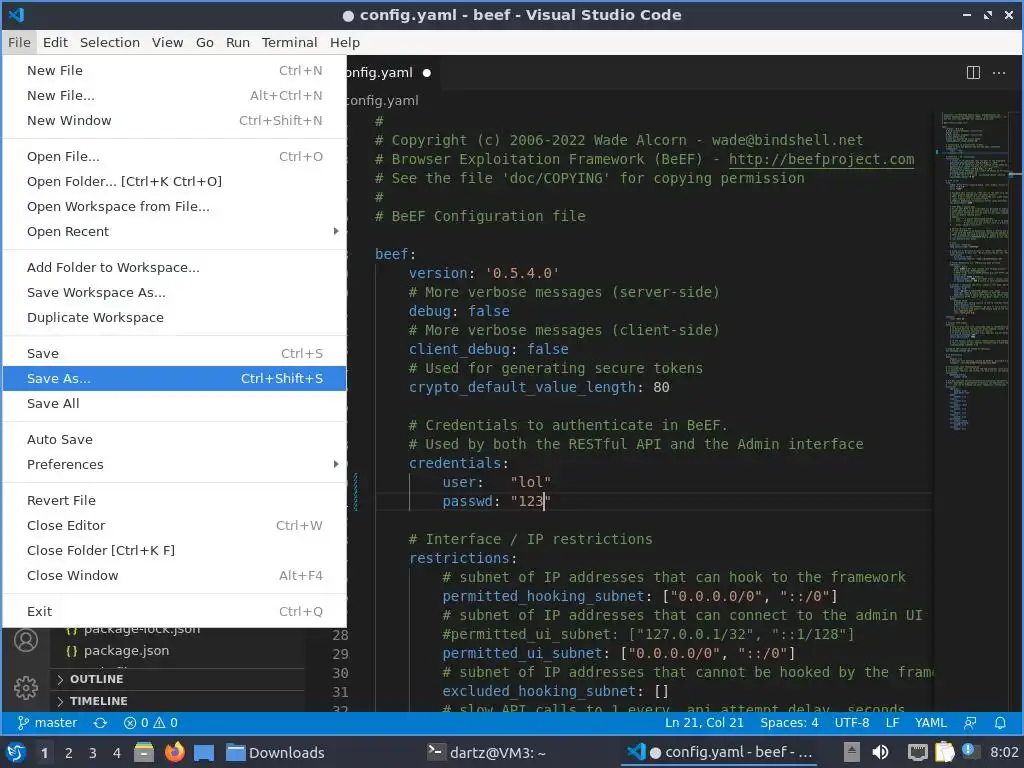Image resolution: width=1024 pixels, height=768 pixels.
Task: Click Duplicate Workspace menu entry
Action: (174, 317)
